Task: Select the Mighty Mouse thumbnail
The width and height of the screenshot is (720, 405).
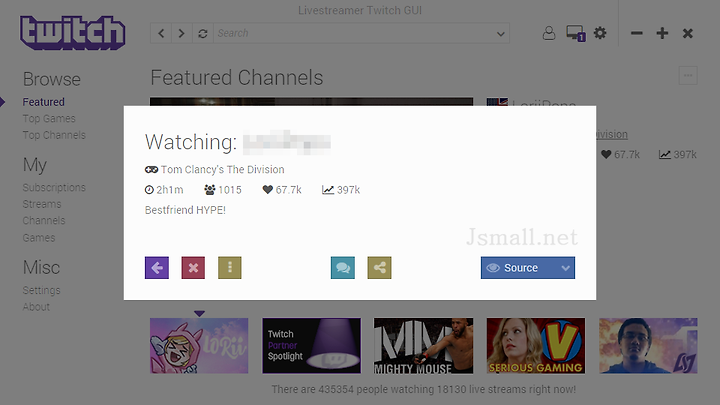Action: coord(423,346)
